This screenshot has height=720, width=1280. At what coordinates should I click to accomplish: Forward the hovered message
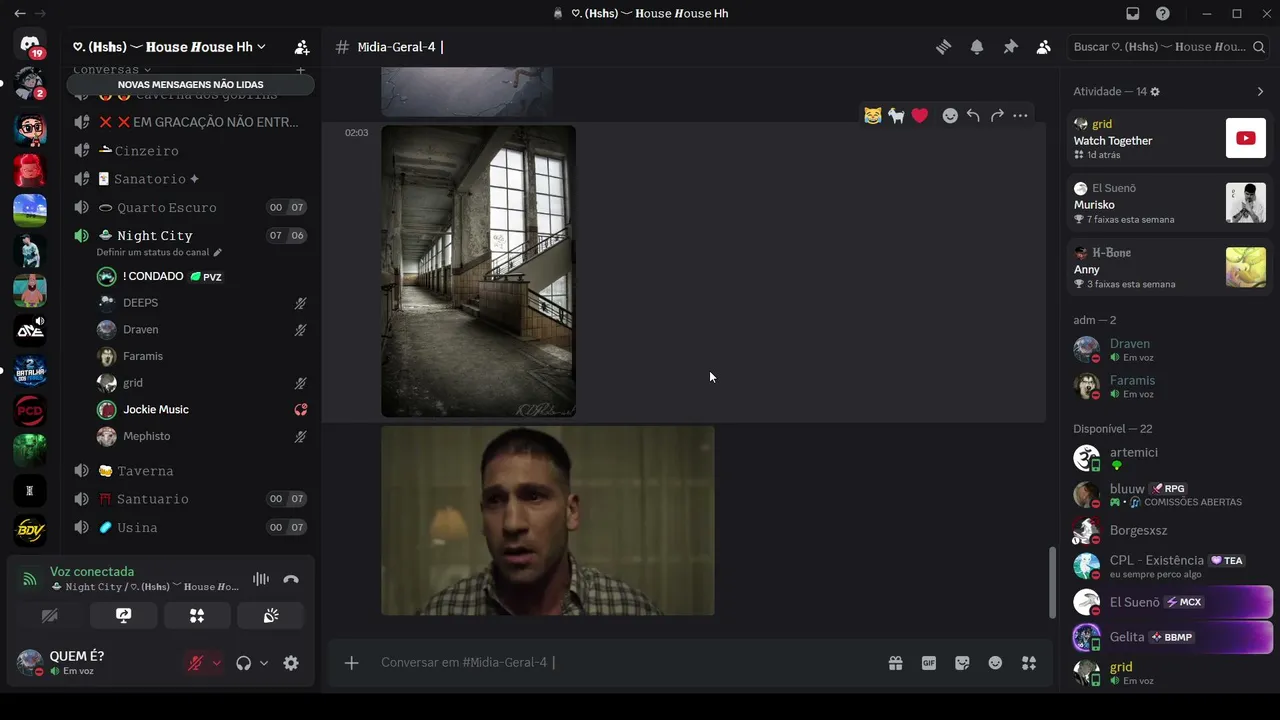[997, 116]
